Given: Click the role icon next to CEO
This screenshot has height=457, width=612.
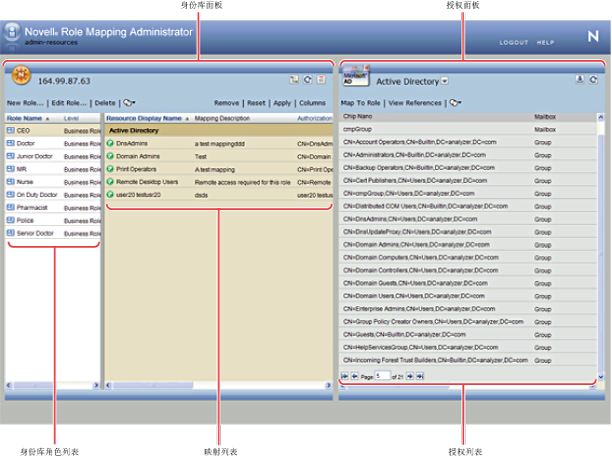Looking at the screenshot, I should click(x=11, y=130).
